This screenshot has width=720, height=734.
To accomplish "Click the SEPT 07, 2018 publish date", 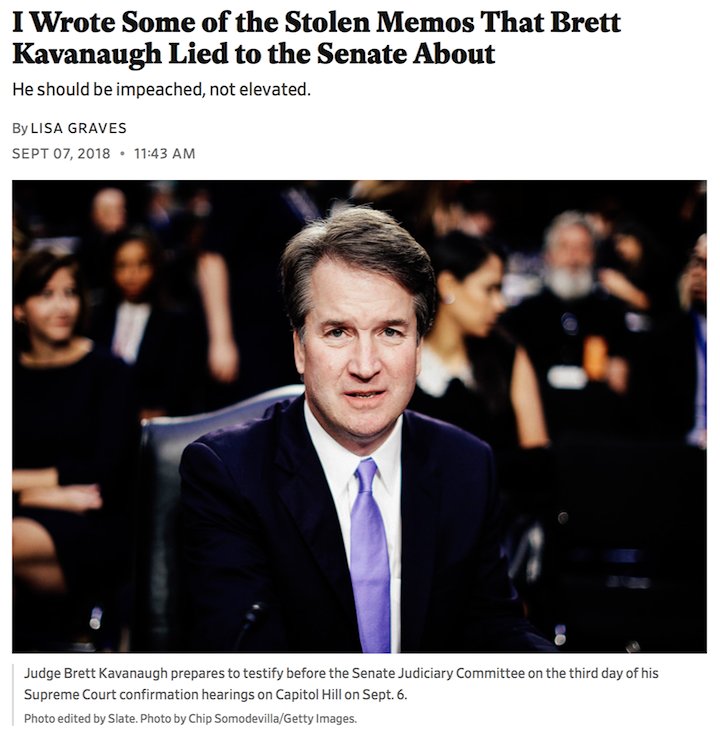I will point(61,154).
